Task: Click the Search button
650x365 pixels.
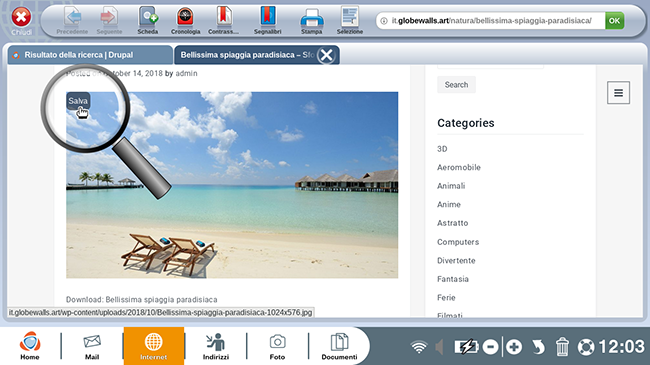Action: pyautogui.click(x=456, y=85)
